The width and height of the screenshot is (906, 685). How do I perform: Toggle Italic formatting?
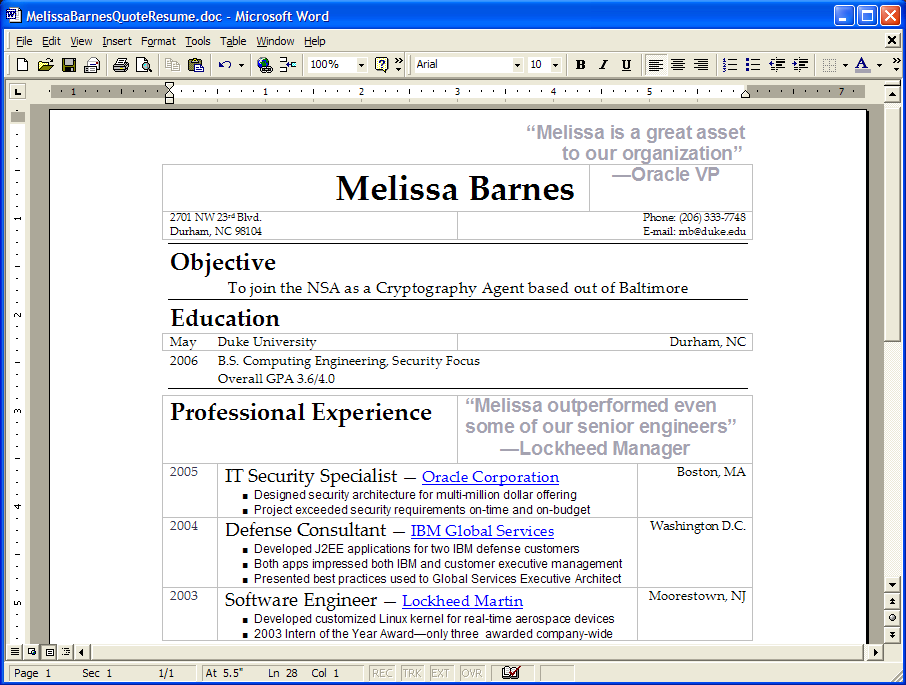point(603,65)
